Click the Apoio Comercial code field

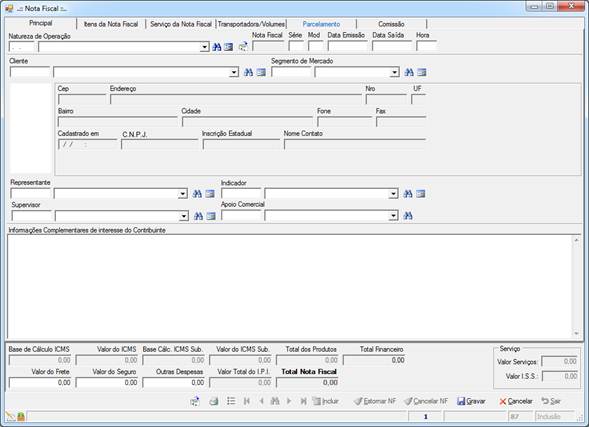241,216
